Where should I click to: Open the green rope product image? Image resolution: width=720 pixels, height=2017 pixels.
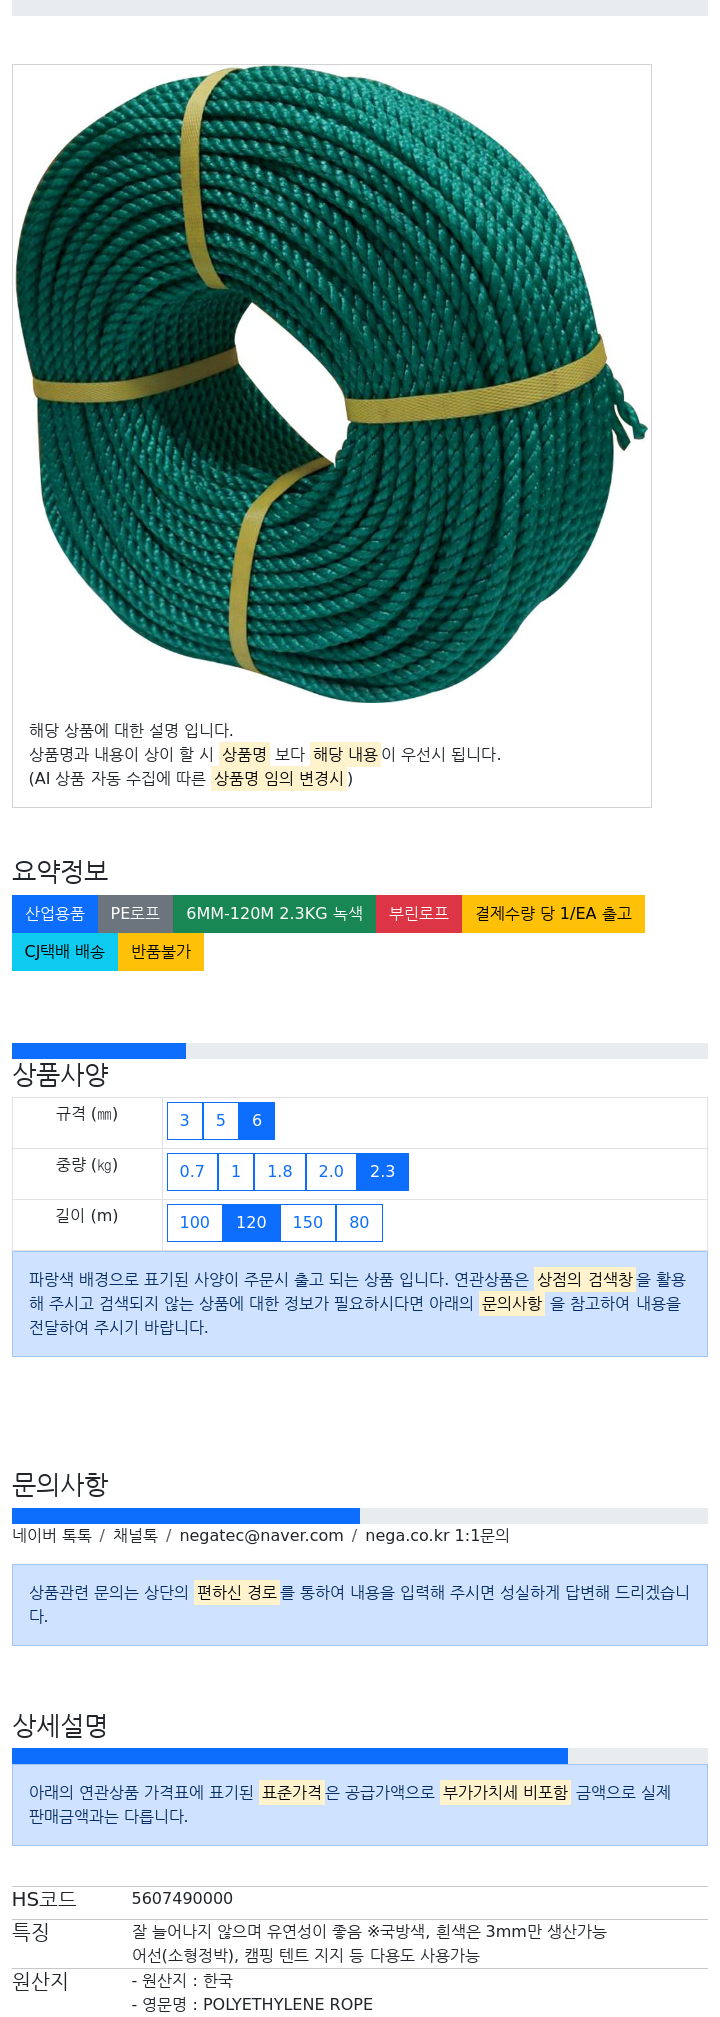[x=331, y=385]
